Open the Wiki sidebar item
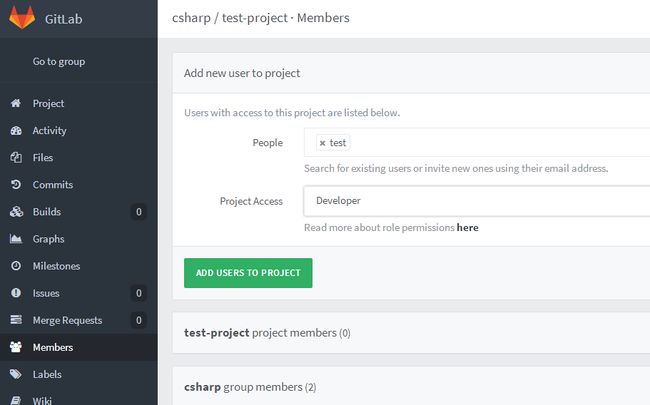 coord(42,400)
